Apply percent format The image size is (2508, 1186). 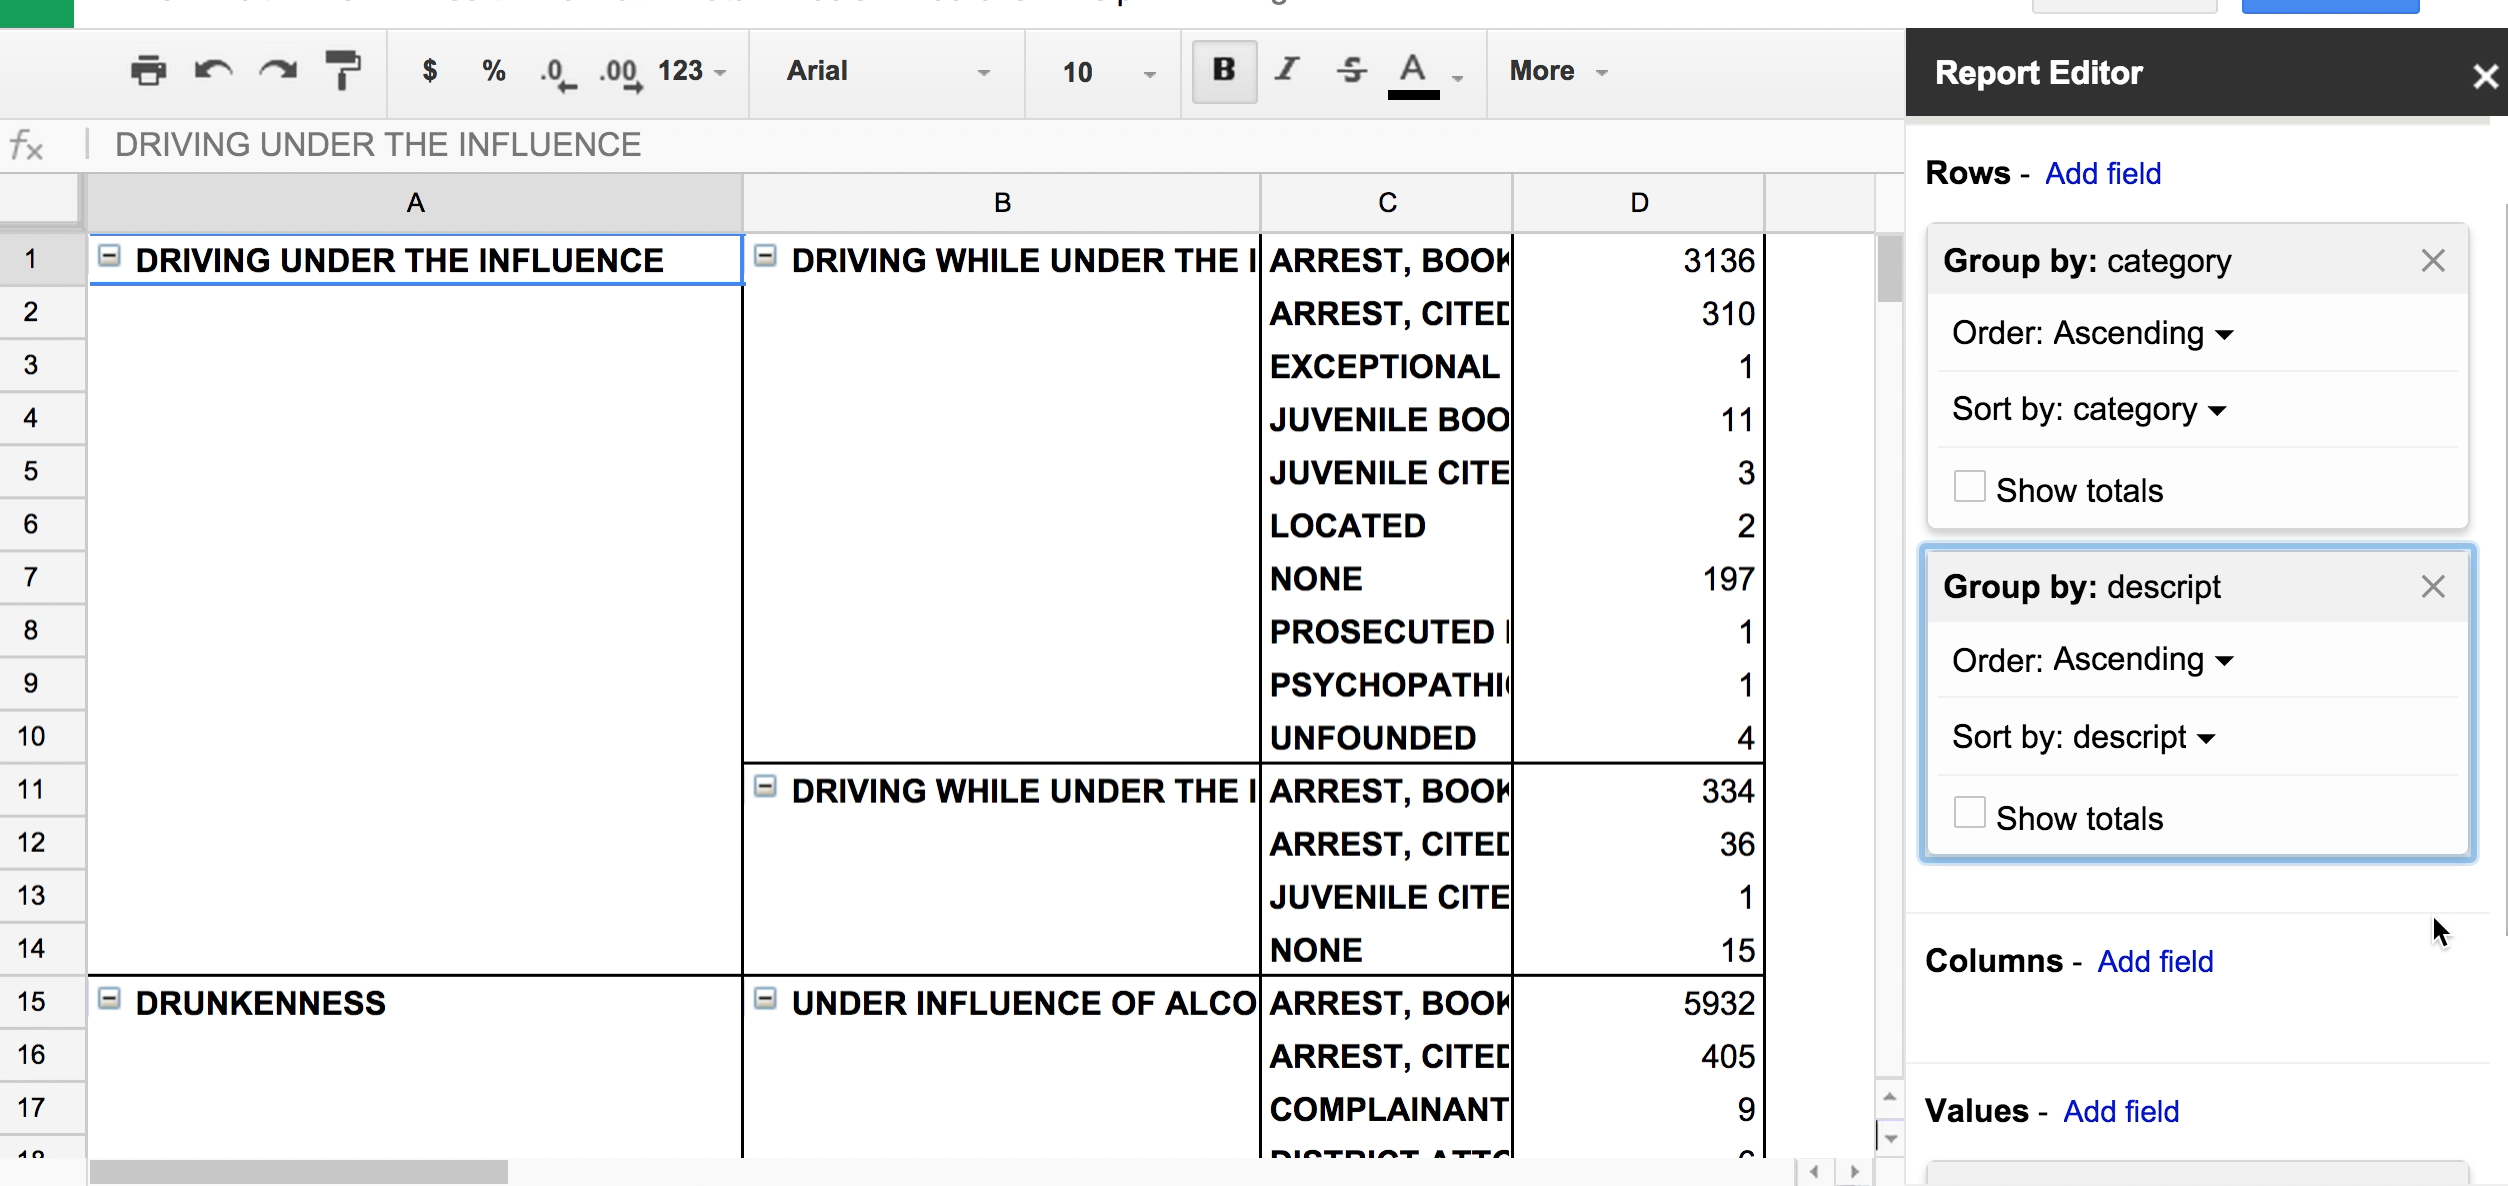click(493, 71)
